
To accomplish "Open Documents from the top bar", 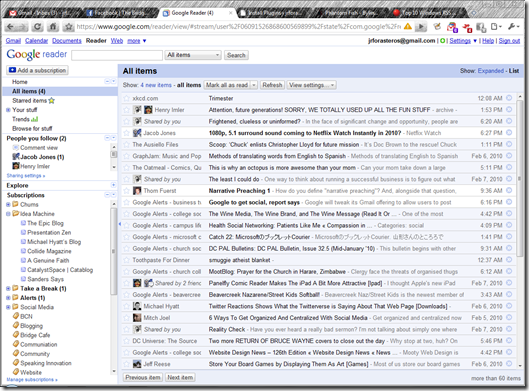I will (x=67, y=41).
